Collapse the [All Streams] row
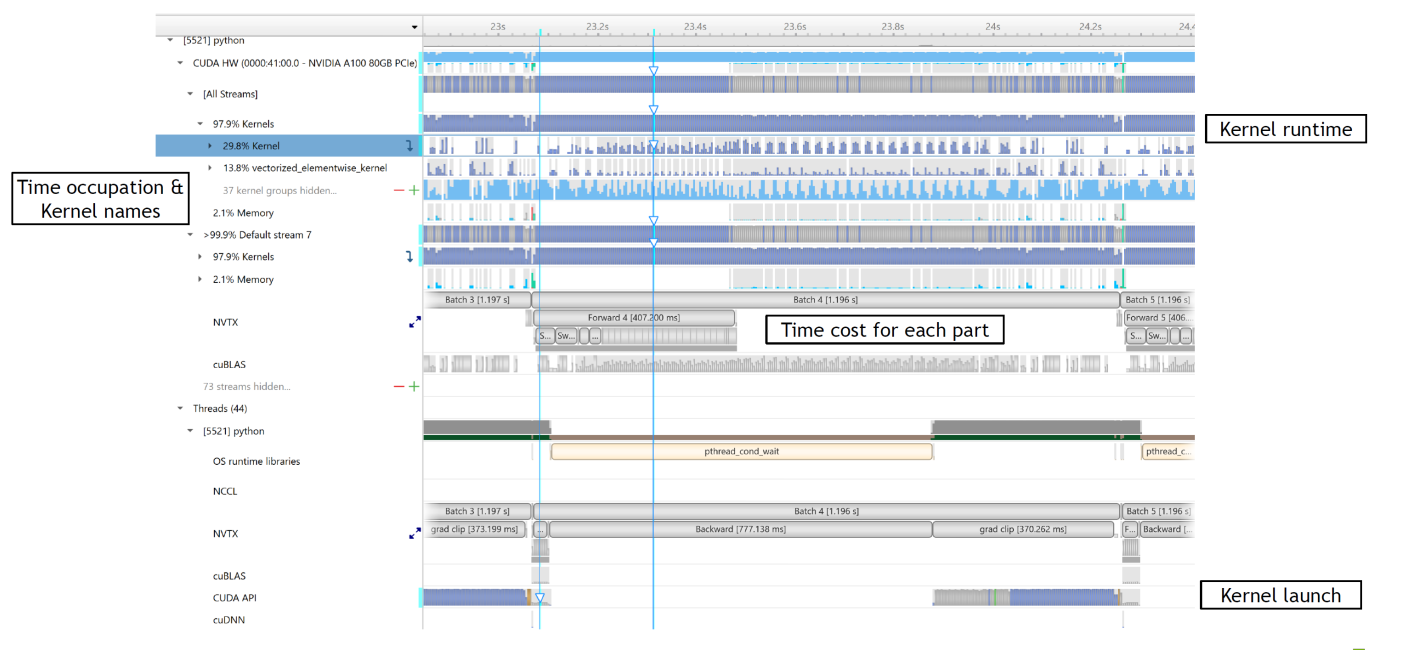 coord(191,94)
